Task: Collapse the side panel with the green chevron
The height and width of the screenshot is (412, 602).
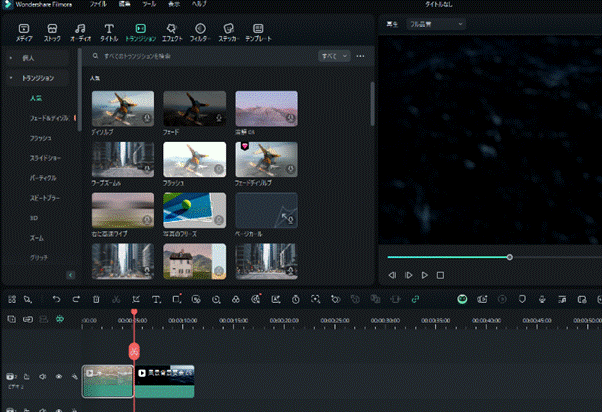Action: (x=71, y=275)
